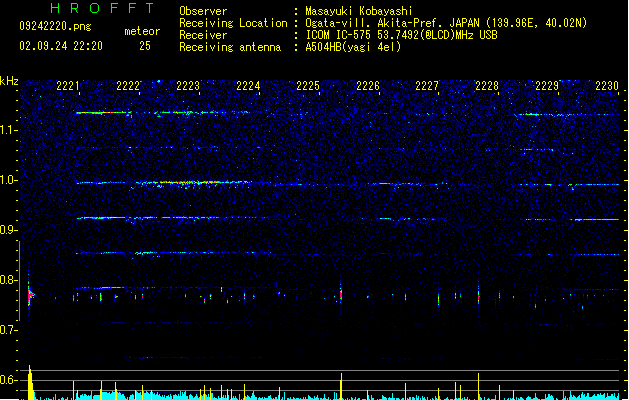Click the date stamp 02.09.24 22:20
The width and height of the screenshot is (629, 400).
pyautogui.click(x=61, y=46)
